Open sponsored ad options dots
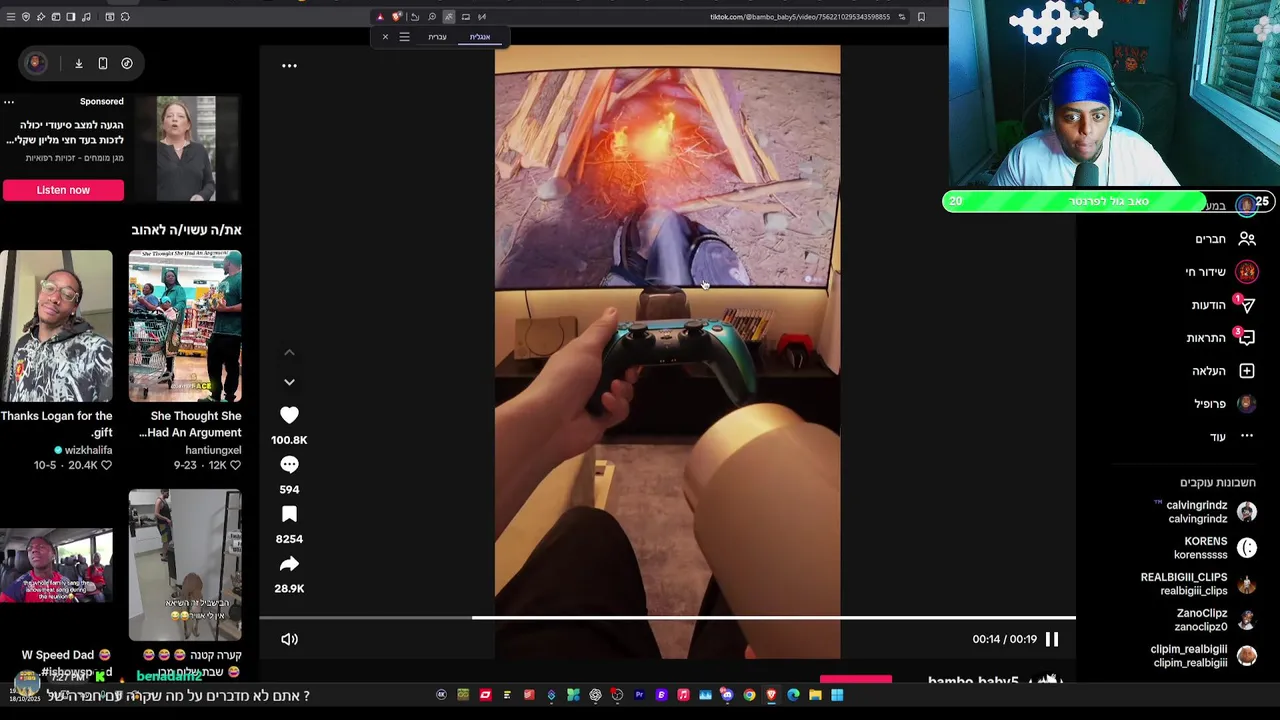The image size is (1280, 720). tap(9, 102)
